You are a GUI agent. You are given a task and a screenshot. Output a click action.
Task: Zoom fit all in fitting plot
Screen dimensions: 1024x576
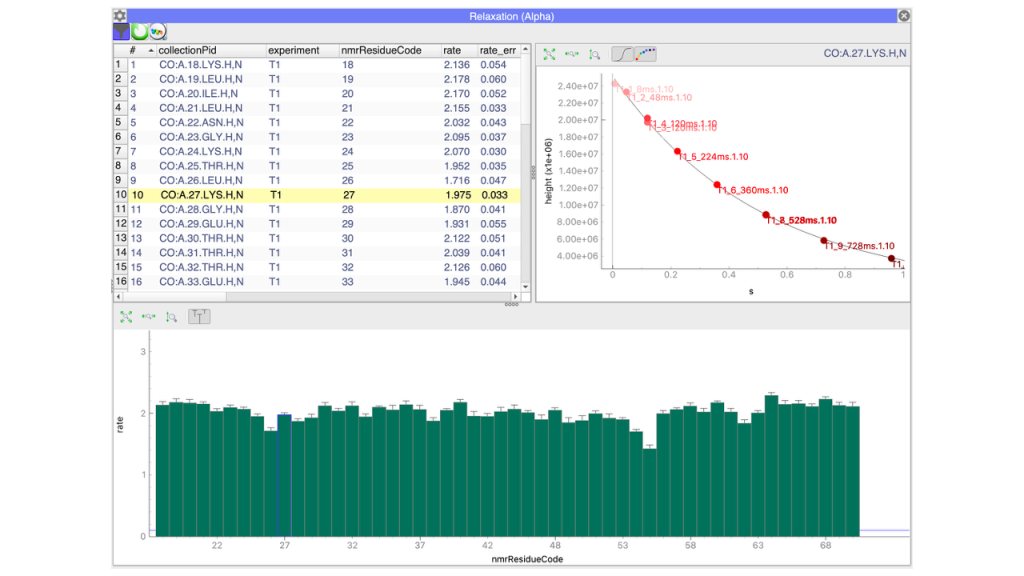[x=549, y=54]
